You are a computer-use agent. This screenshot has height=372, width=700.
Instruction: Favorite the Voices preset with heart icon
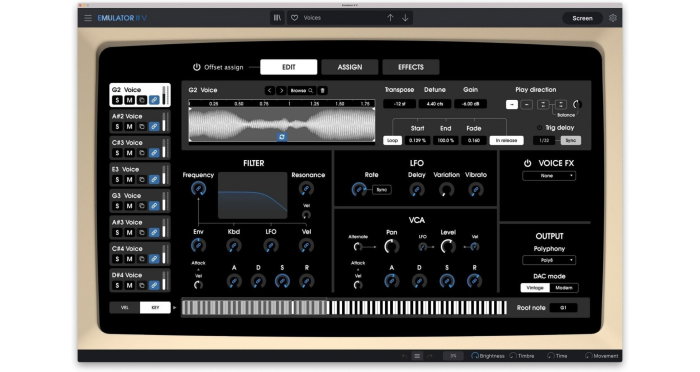point(295,18)
